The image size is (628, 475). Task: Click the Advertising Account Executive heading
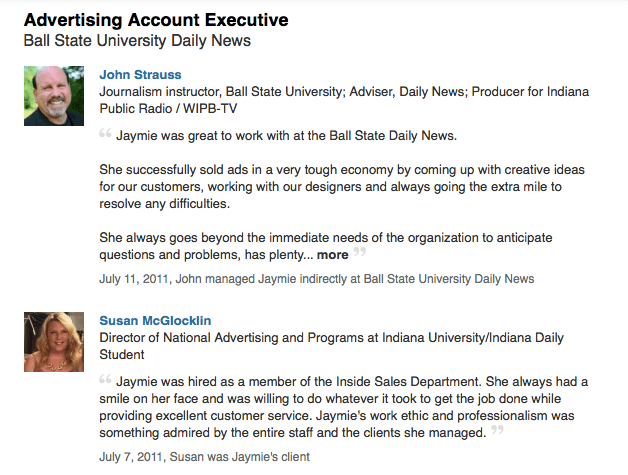156,20
